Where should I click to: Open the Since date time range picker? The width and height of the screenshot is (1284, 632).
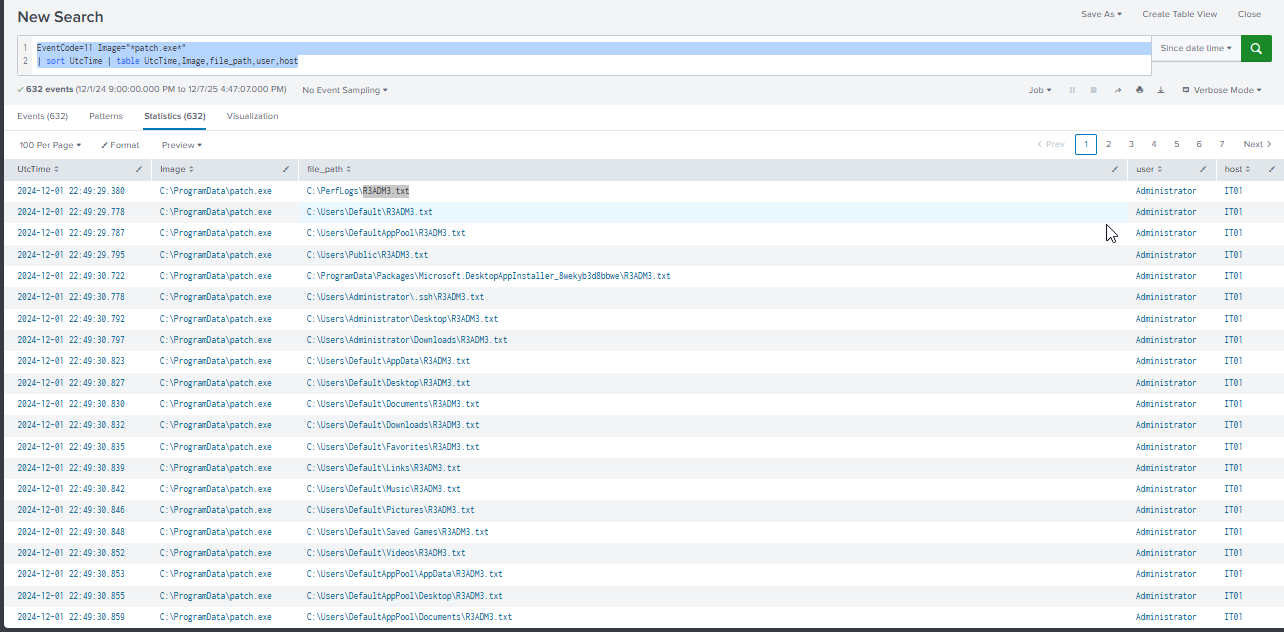[x=1195, y=48]
